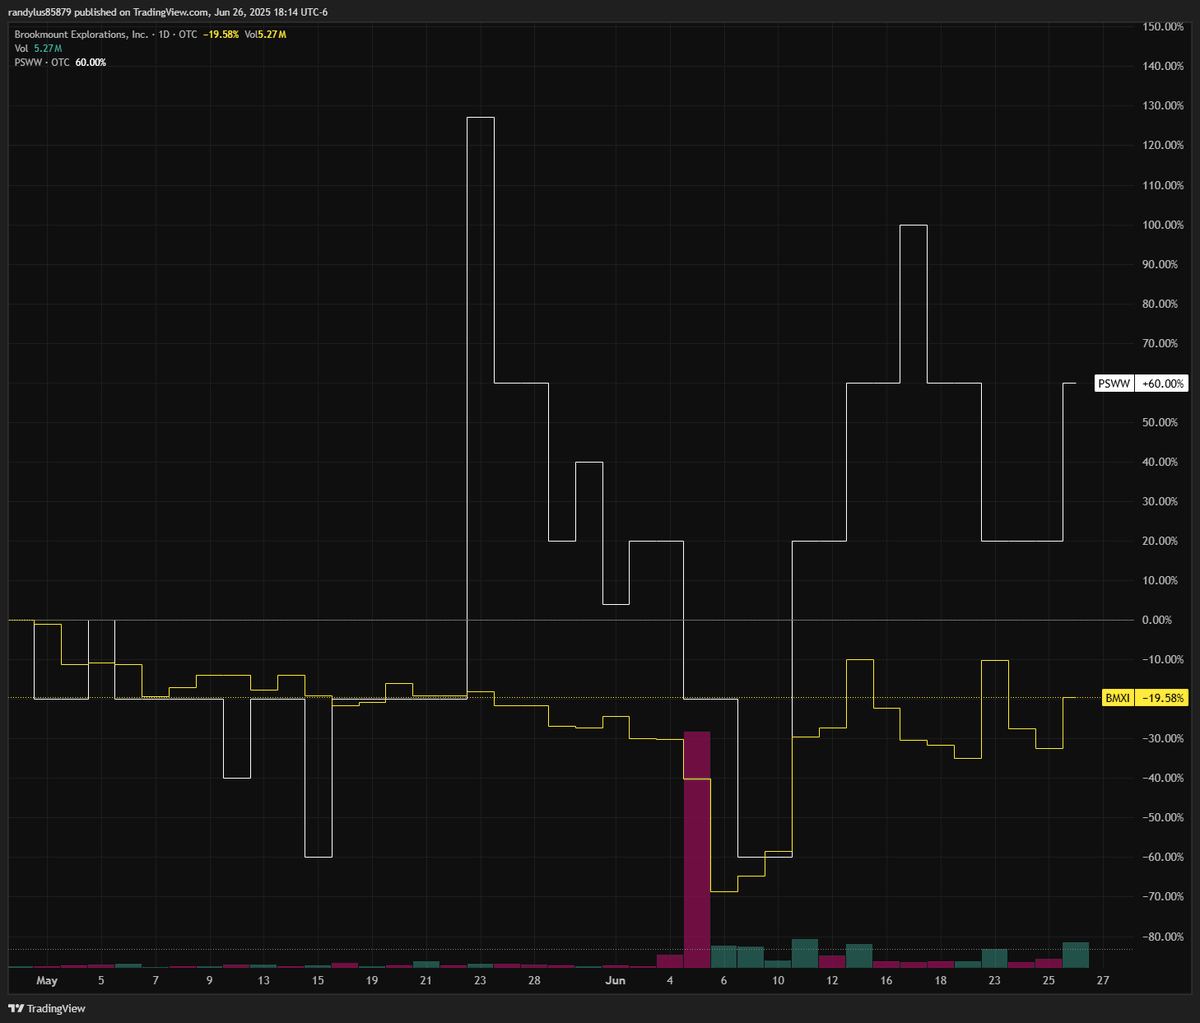1200x1023 pixels.
Task: Click the -50.00% scale label
Action: point(1162,818)
